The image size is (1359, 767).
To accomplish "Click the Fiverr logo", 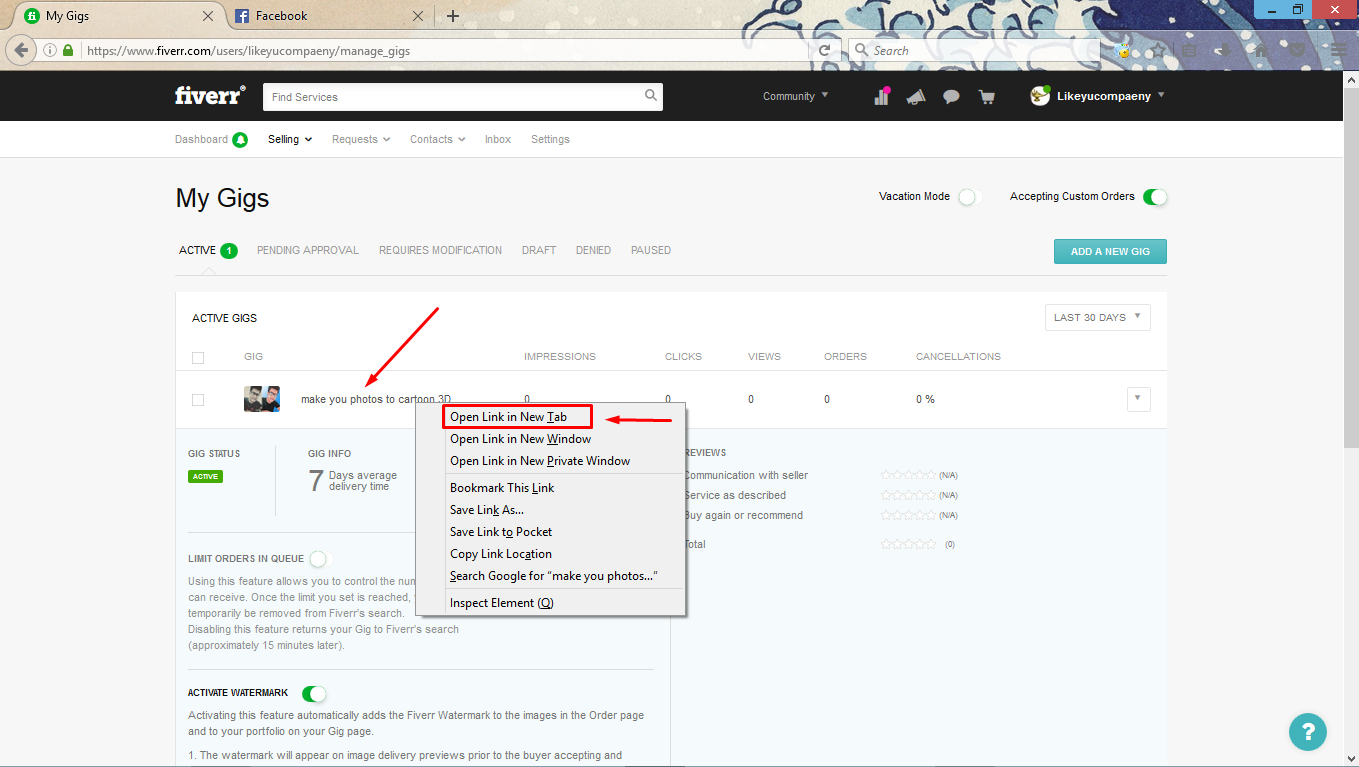I will (209, 96).
